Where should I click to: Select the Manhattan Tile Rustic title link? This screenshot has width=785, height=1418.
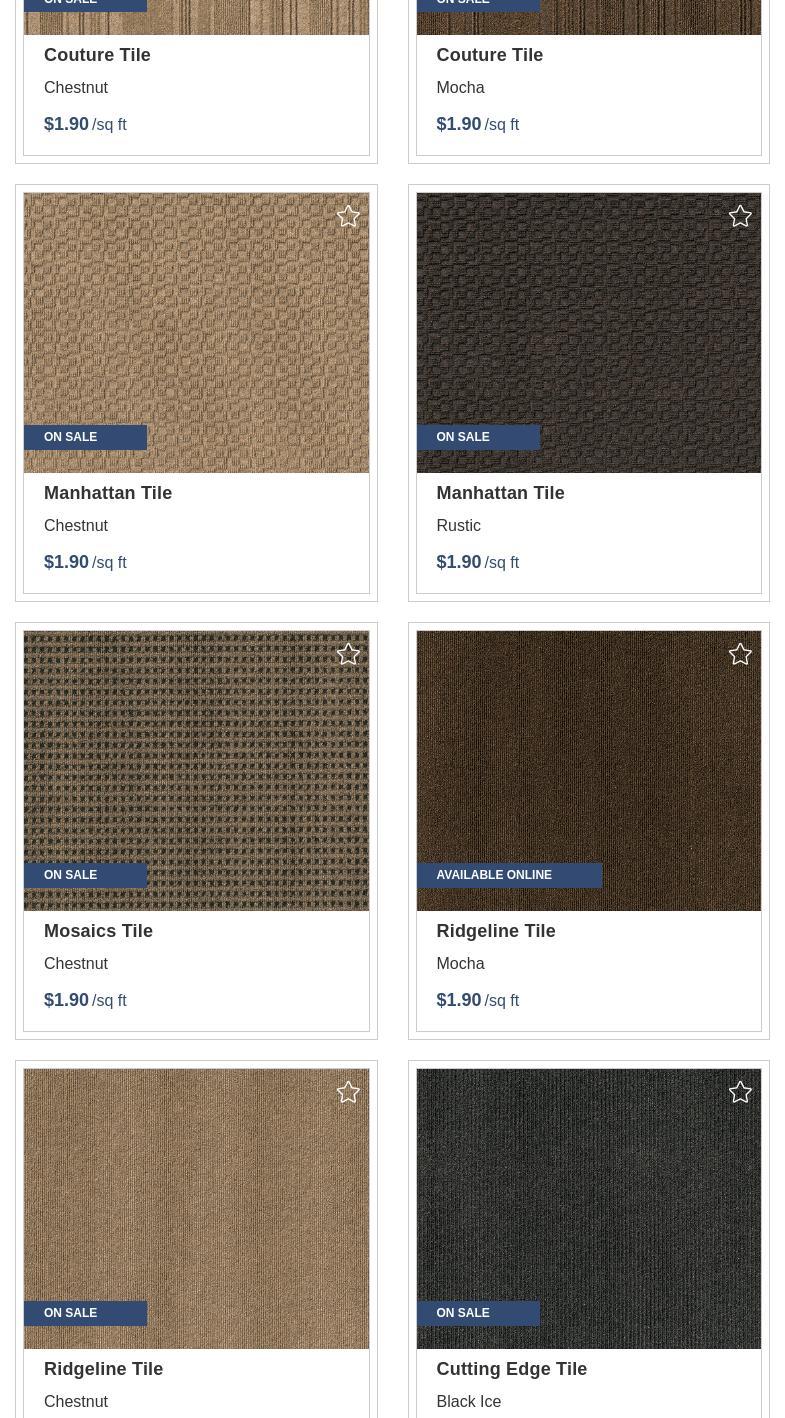point(500,493)
